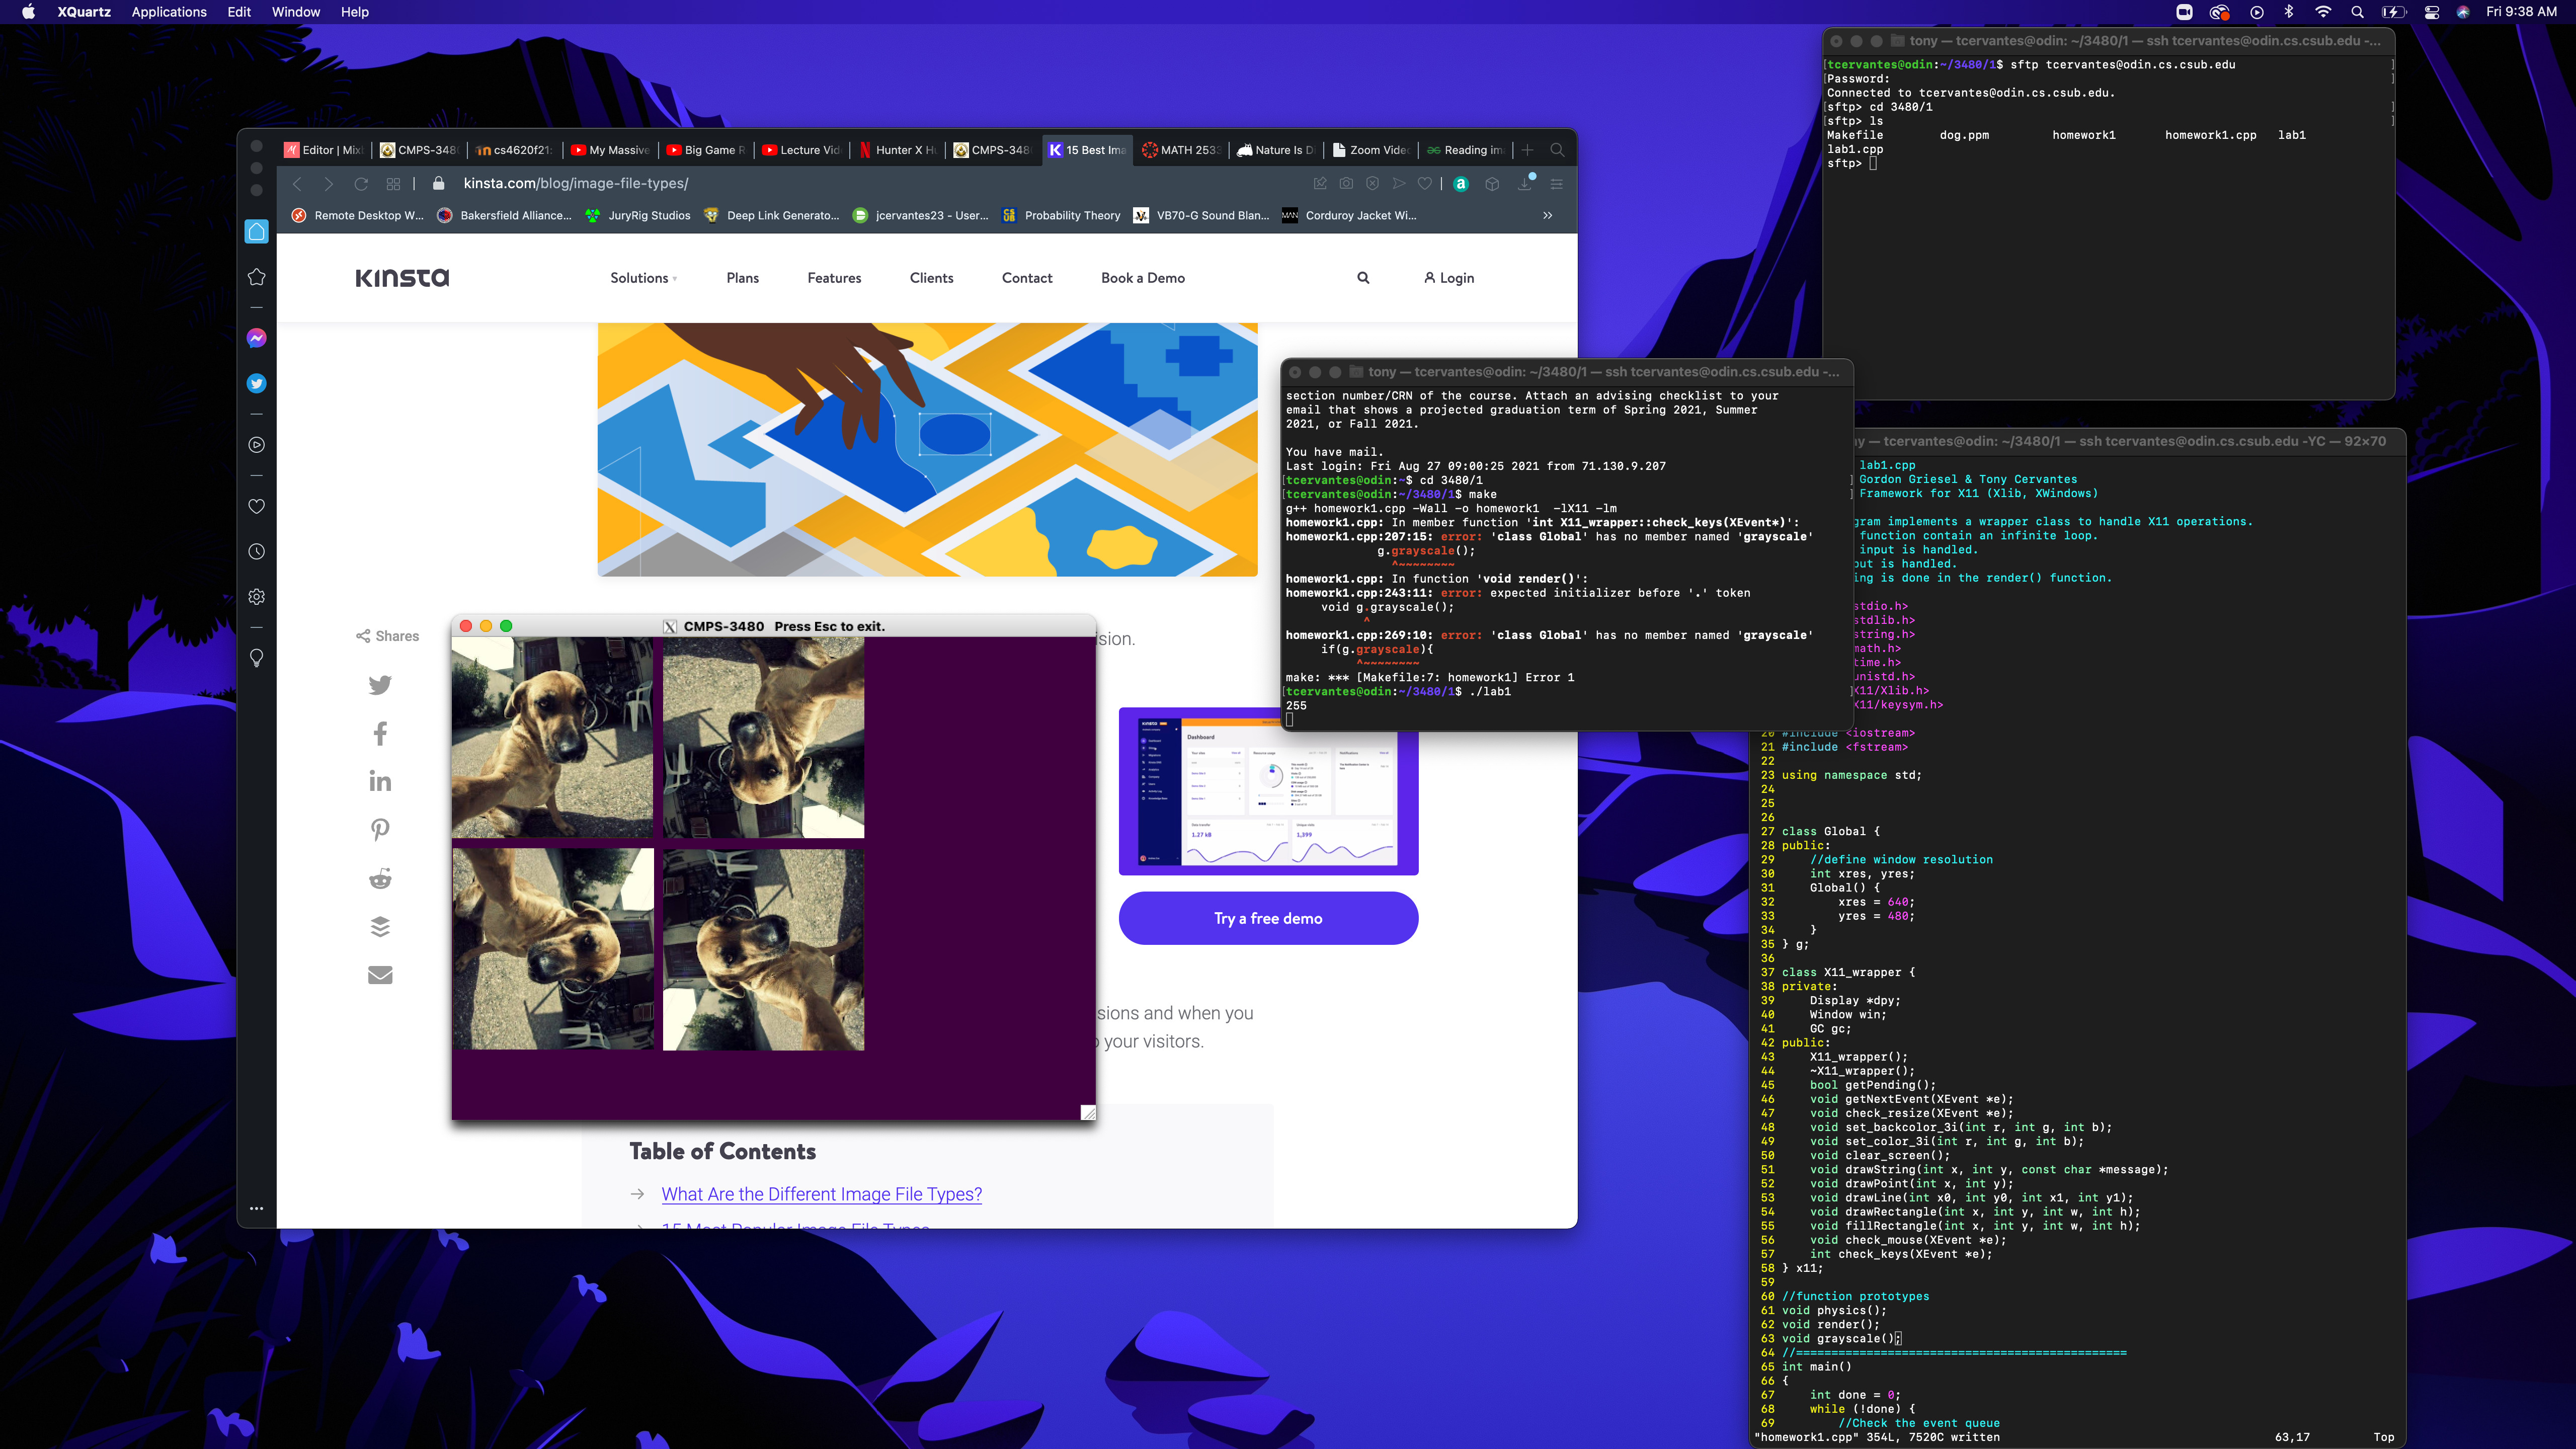Open Messenger from the Opera sidebar
This screenshot has width=2576, height=1449.
256,338
